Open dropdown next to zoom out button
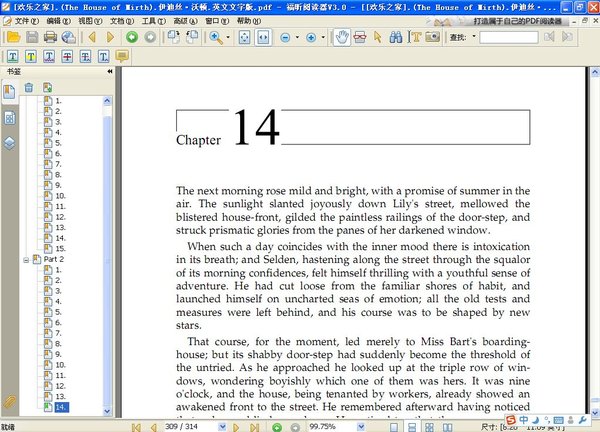600x432 pixels. (x=297, y=37)
